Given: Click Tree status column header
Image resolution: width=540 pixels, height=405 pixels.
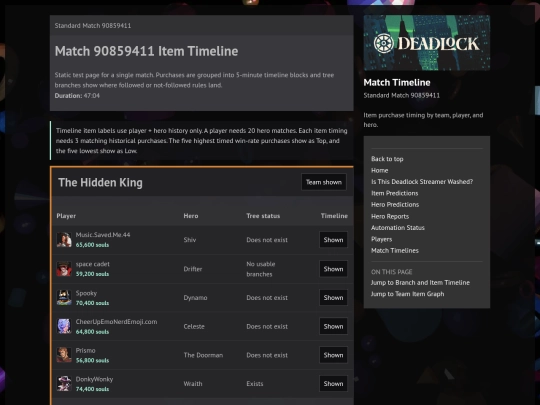Looking at the screenshot, I should [263, 216].
